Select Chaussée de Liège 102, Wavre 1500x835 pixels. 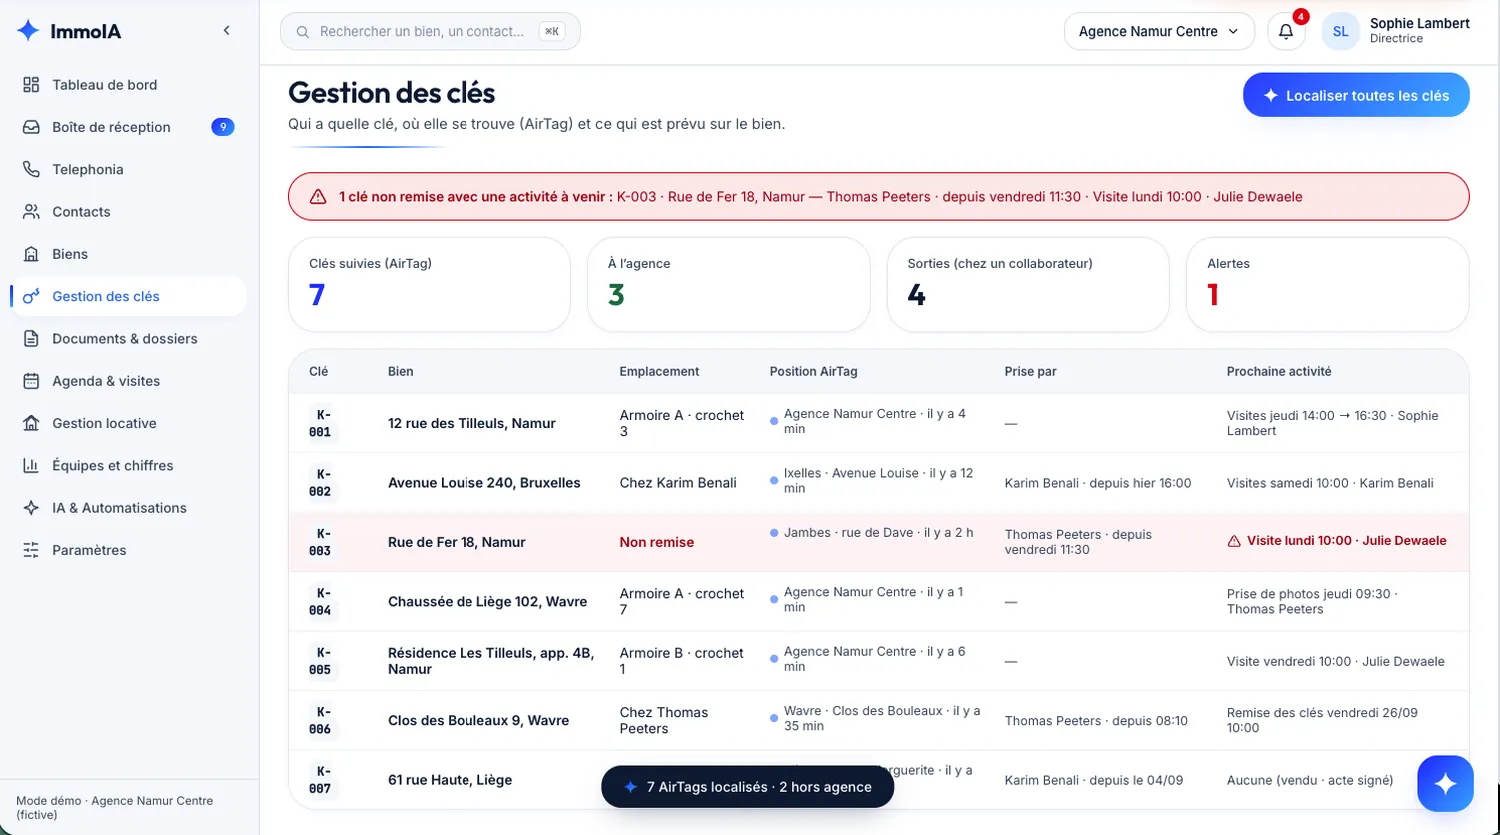coord(488,602)
